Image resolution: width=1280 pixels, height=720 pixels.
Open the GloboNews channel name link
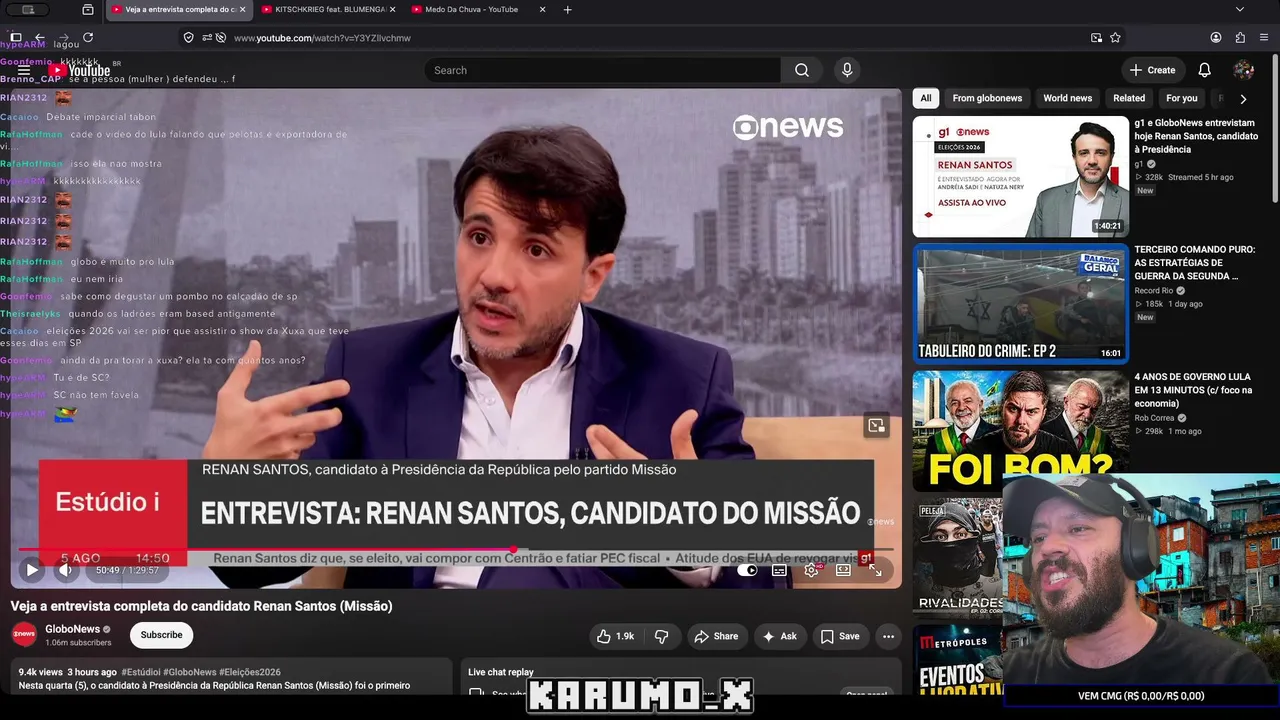pos(72,629)
